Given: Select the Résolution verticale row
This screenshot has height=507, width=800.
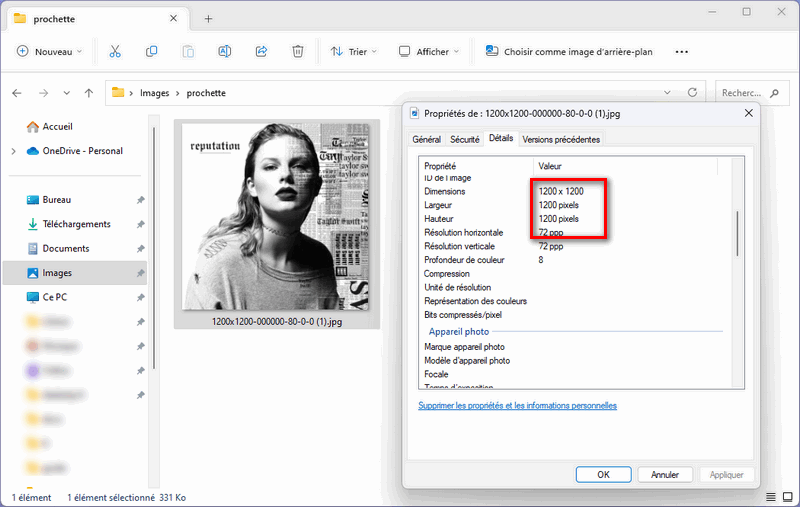Looking at the screenshot, I should pyautogui.click(x=575, y=246).
